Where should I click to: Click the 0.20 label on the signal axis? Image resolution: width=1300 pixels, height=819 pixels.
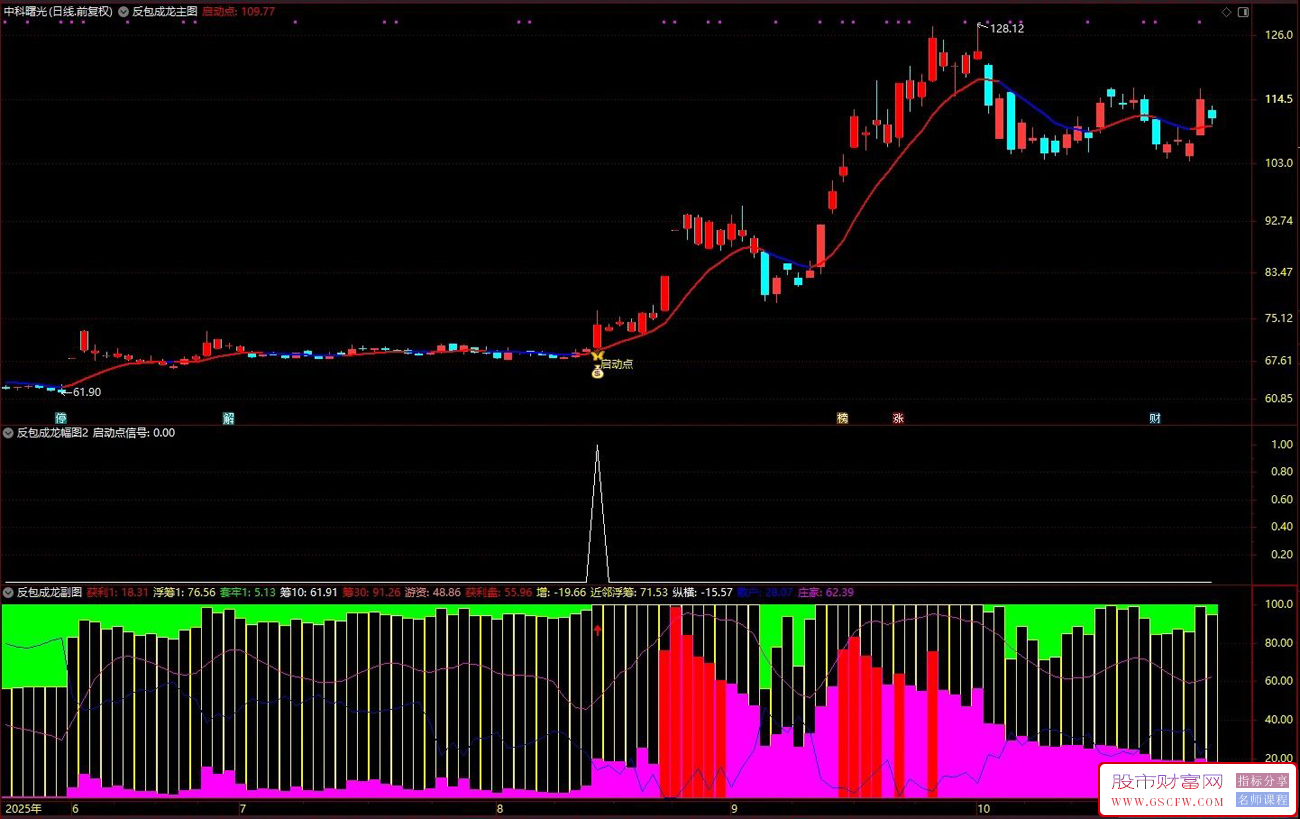[1281, 554]
